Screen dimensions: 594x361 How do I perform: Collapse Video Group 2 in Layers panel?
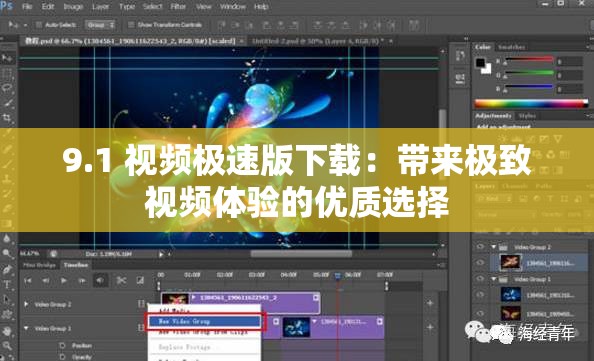(494, 247)
